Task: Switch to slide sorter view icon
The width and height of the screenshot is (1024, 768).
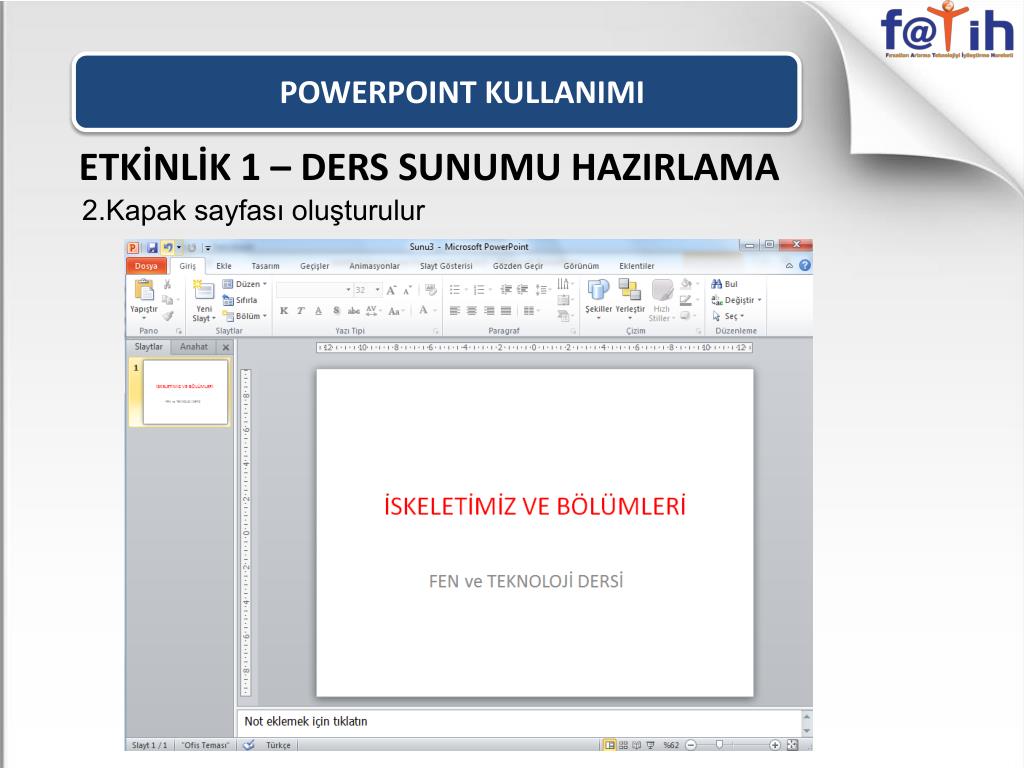Action: pos(623,745)
